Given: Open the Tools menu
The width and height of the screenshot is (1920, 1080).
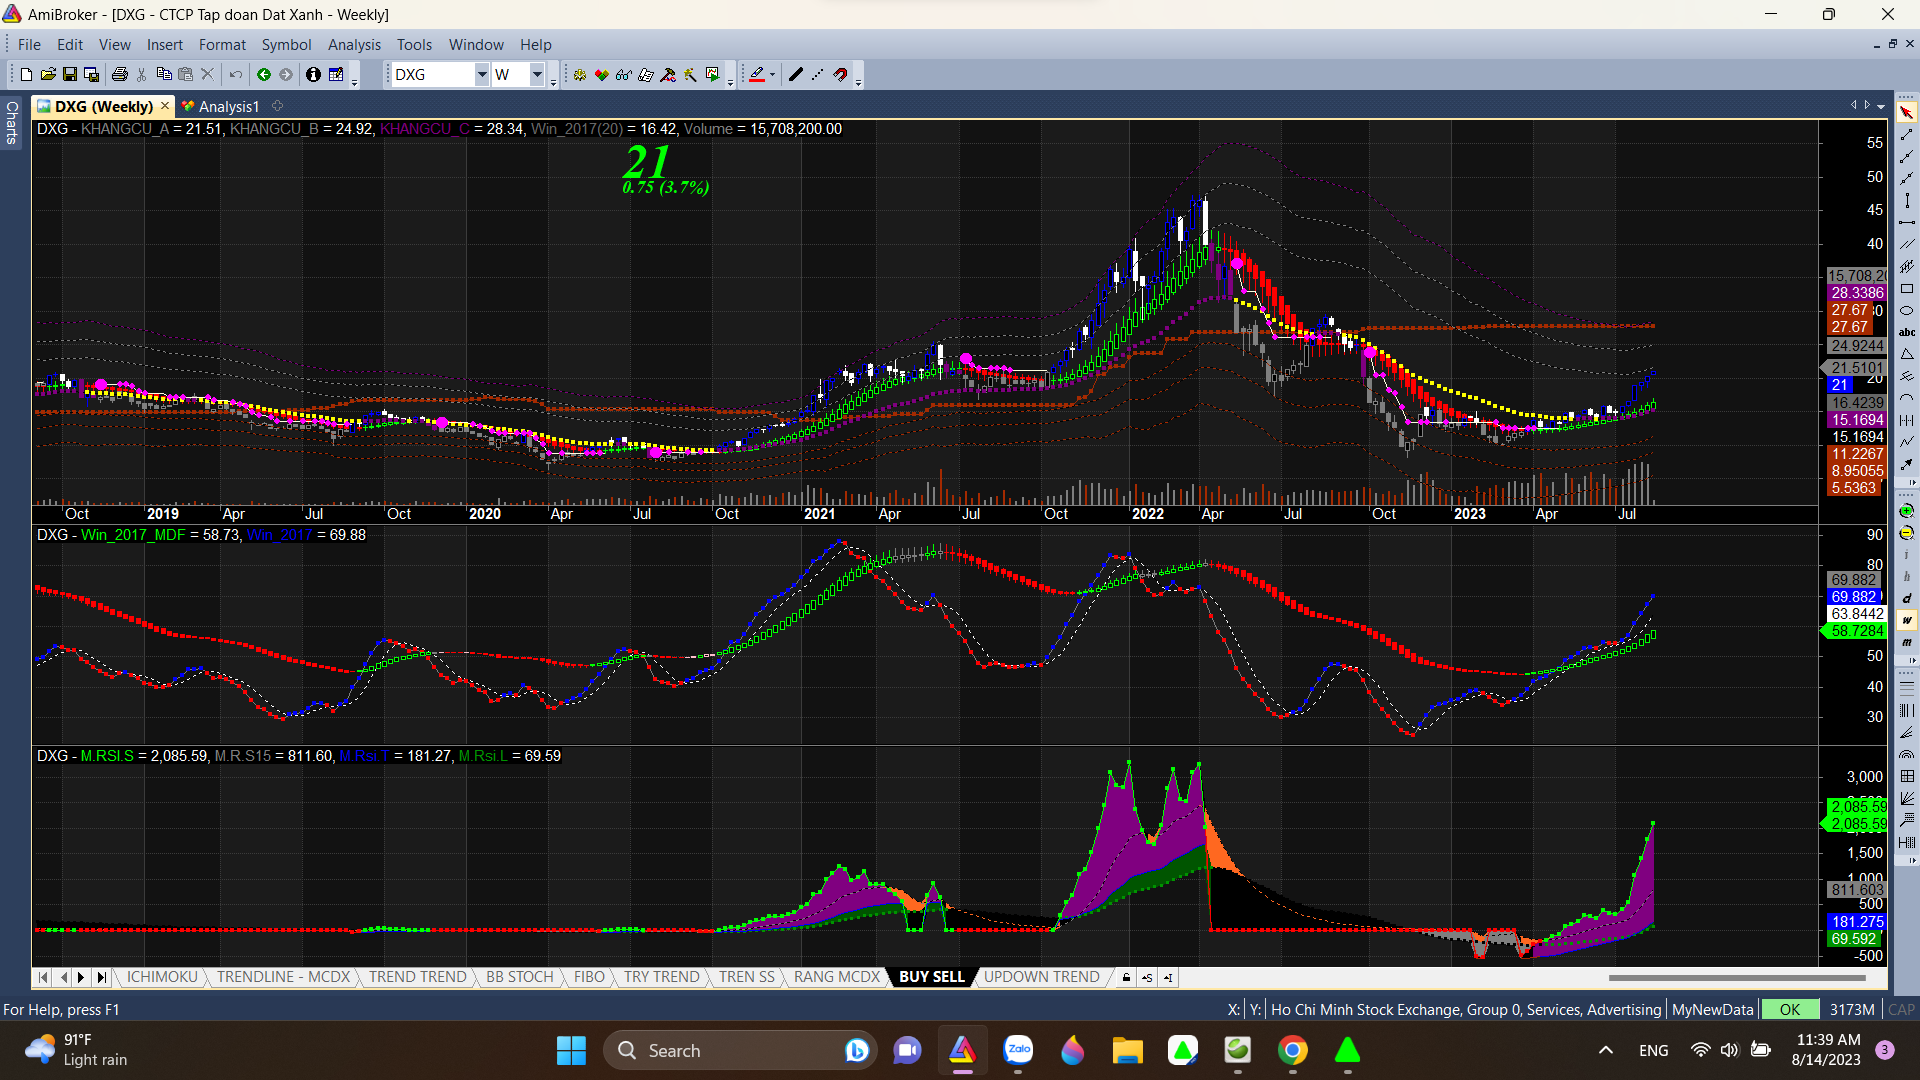Looking at the screenshot, I should click(414, 45).
